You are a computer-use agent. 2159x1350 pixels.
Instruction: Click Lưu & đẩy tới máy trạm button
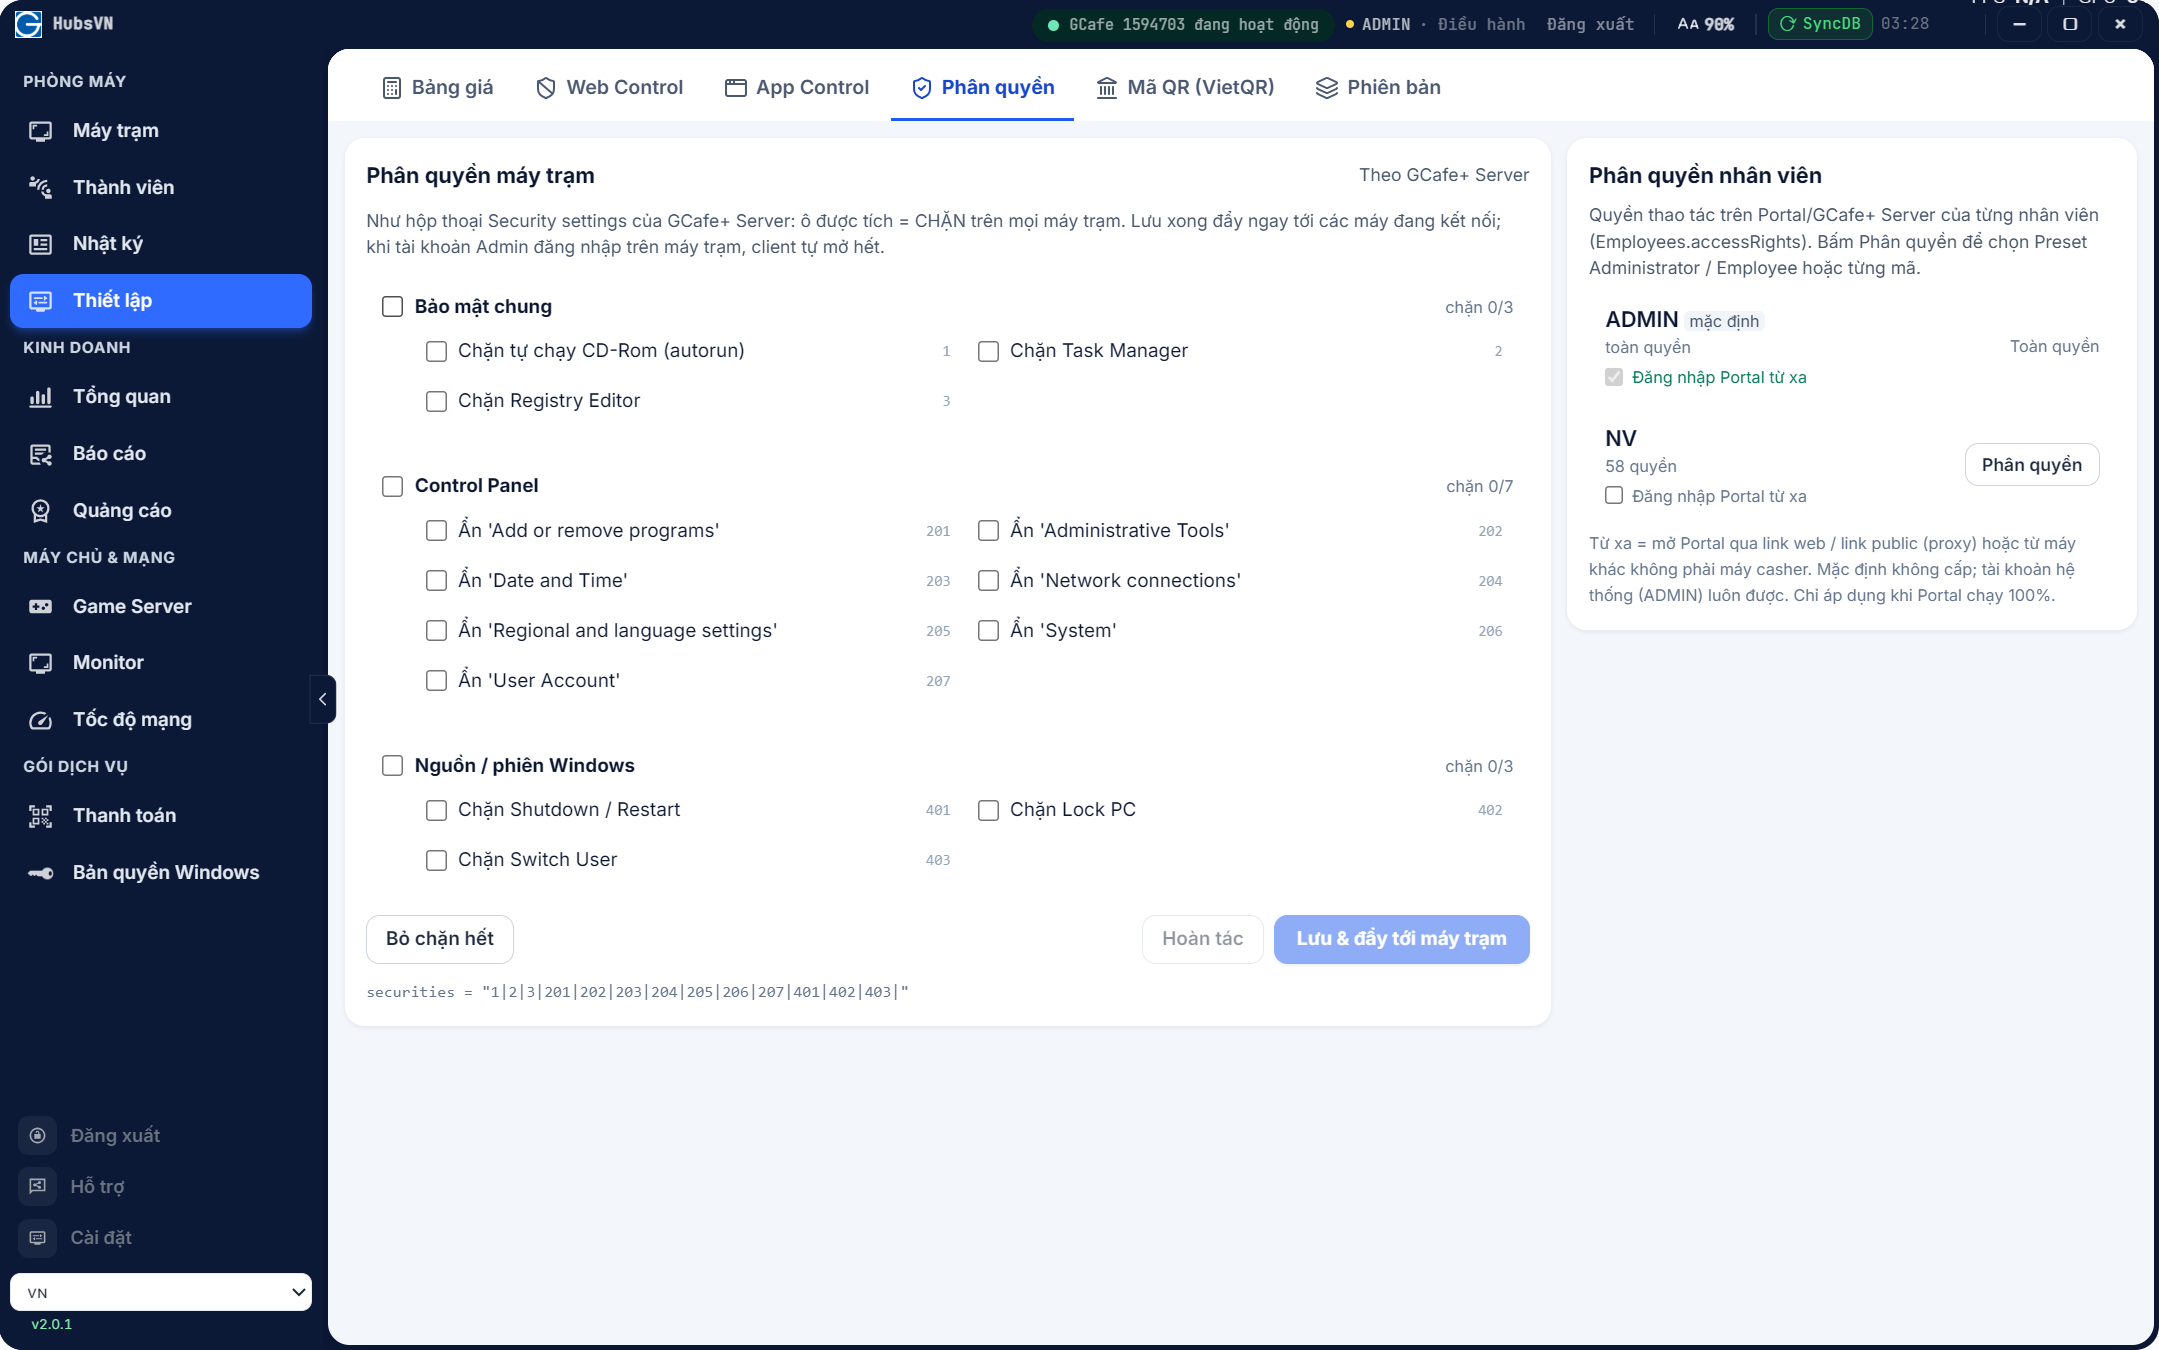1401,939
